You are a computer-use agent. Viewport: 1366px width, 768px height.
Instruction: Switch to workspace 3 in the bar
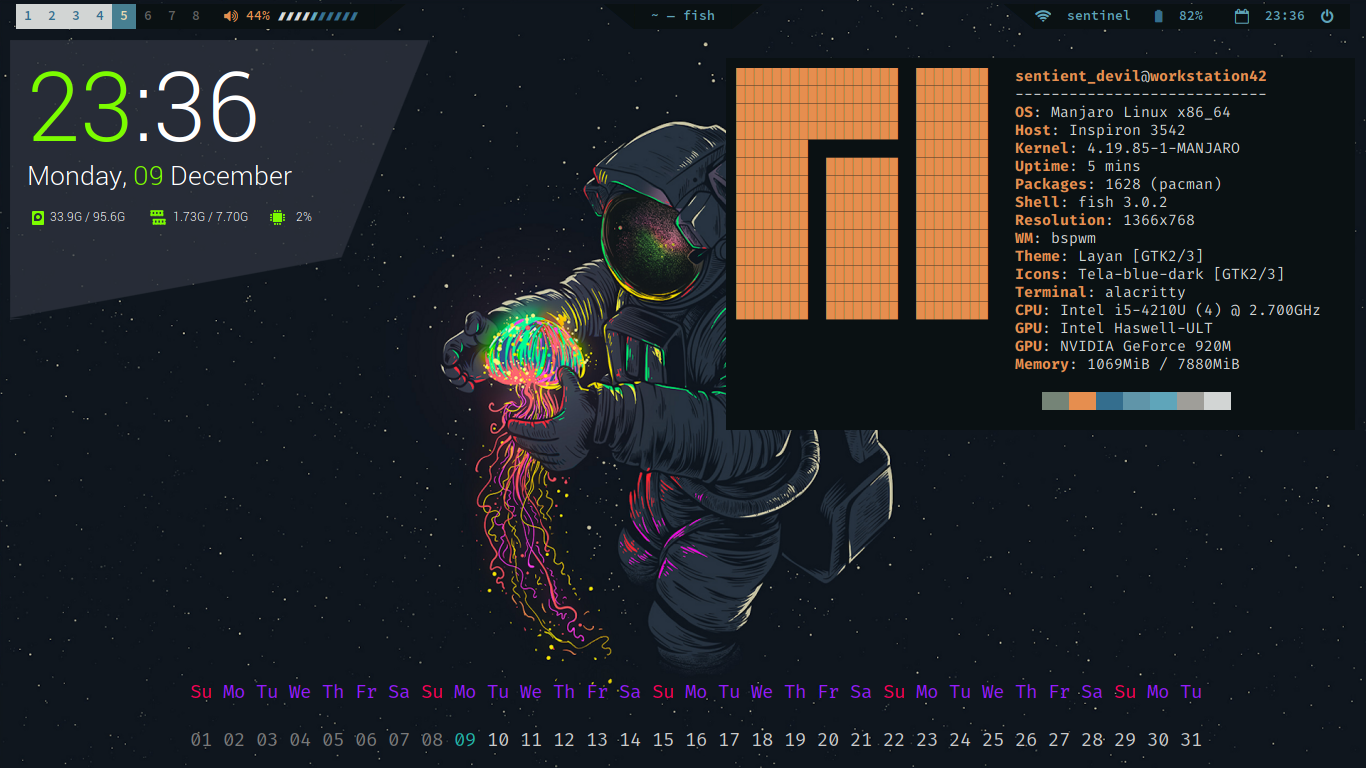pyautogui.click(x=76, y=16)
